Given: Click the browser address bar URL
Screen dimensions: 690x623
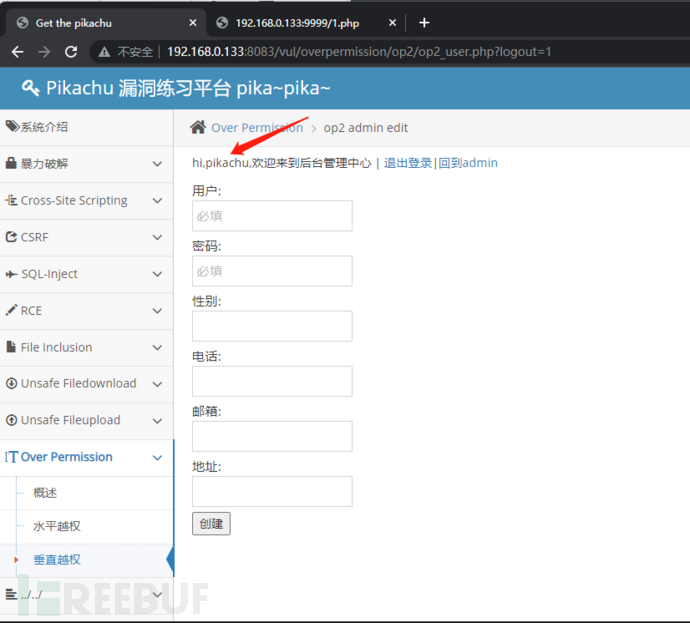Looking at the screenshot, I should pos(359,52).
